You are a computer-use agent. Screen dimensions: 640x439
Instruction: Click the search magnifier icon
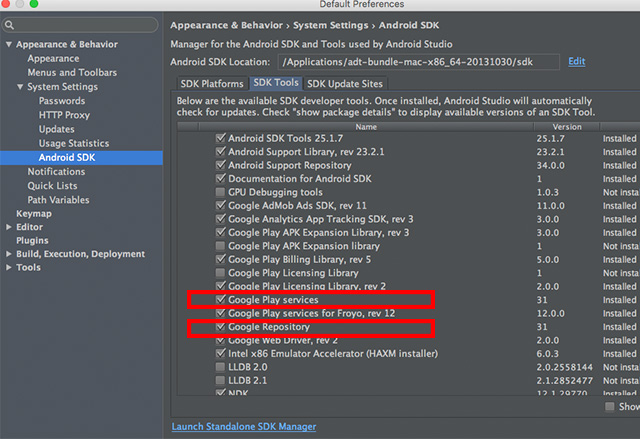[x=13, y=24]
